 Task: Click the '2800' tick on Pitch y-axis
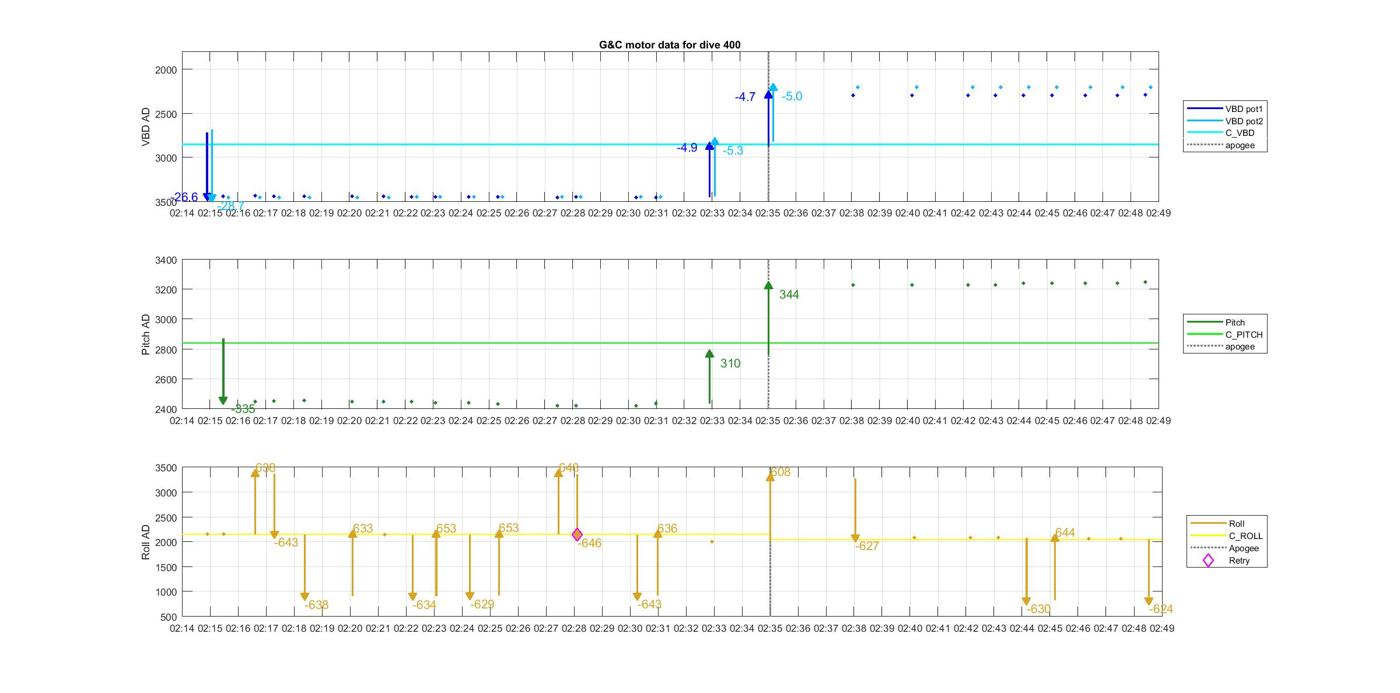(x=166, y=350)
